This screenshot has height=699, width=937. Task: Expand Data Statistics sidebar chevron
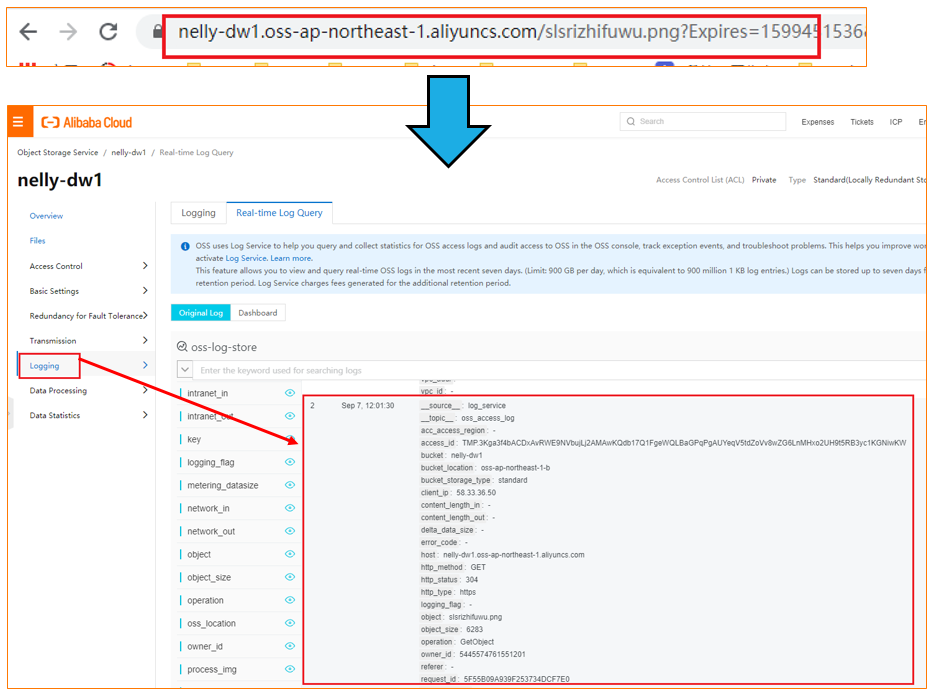145,415
